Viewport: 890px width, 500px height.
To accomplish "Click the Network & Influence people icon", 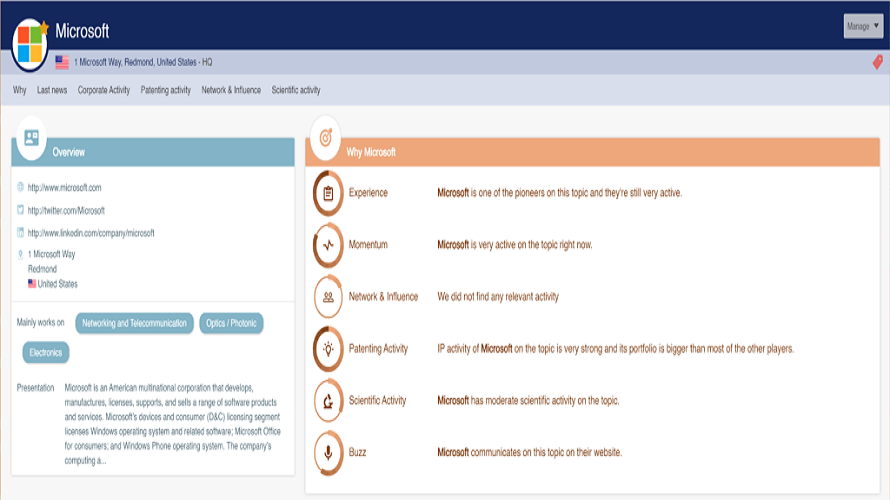I will coord(328,297).
